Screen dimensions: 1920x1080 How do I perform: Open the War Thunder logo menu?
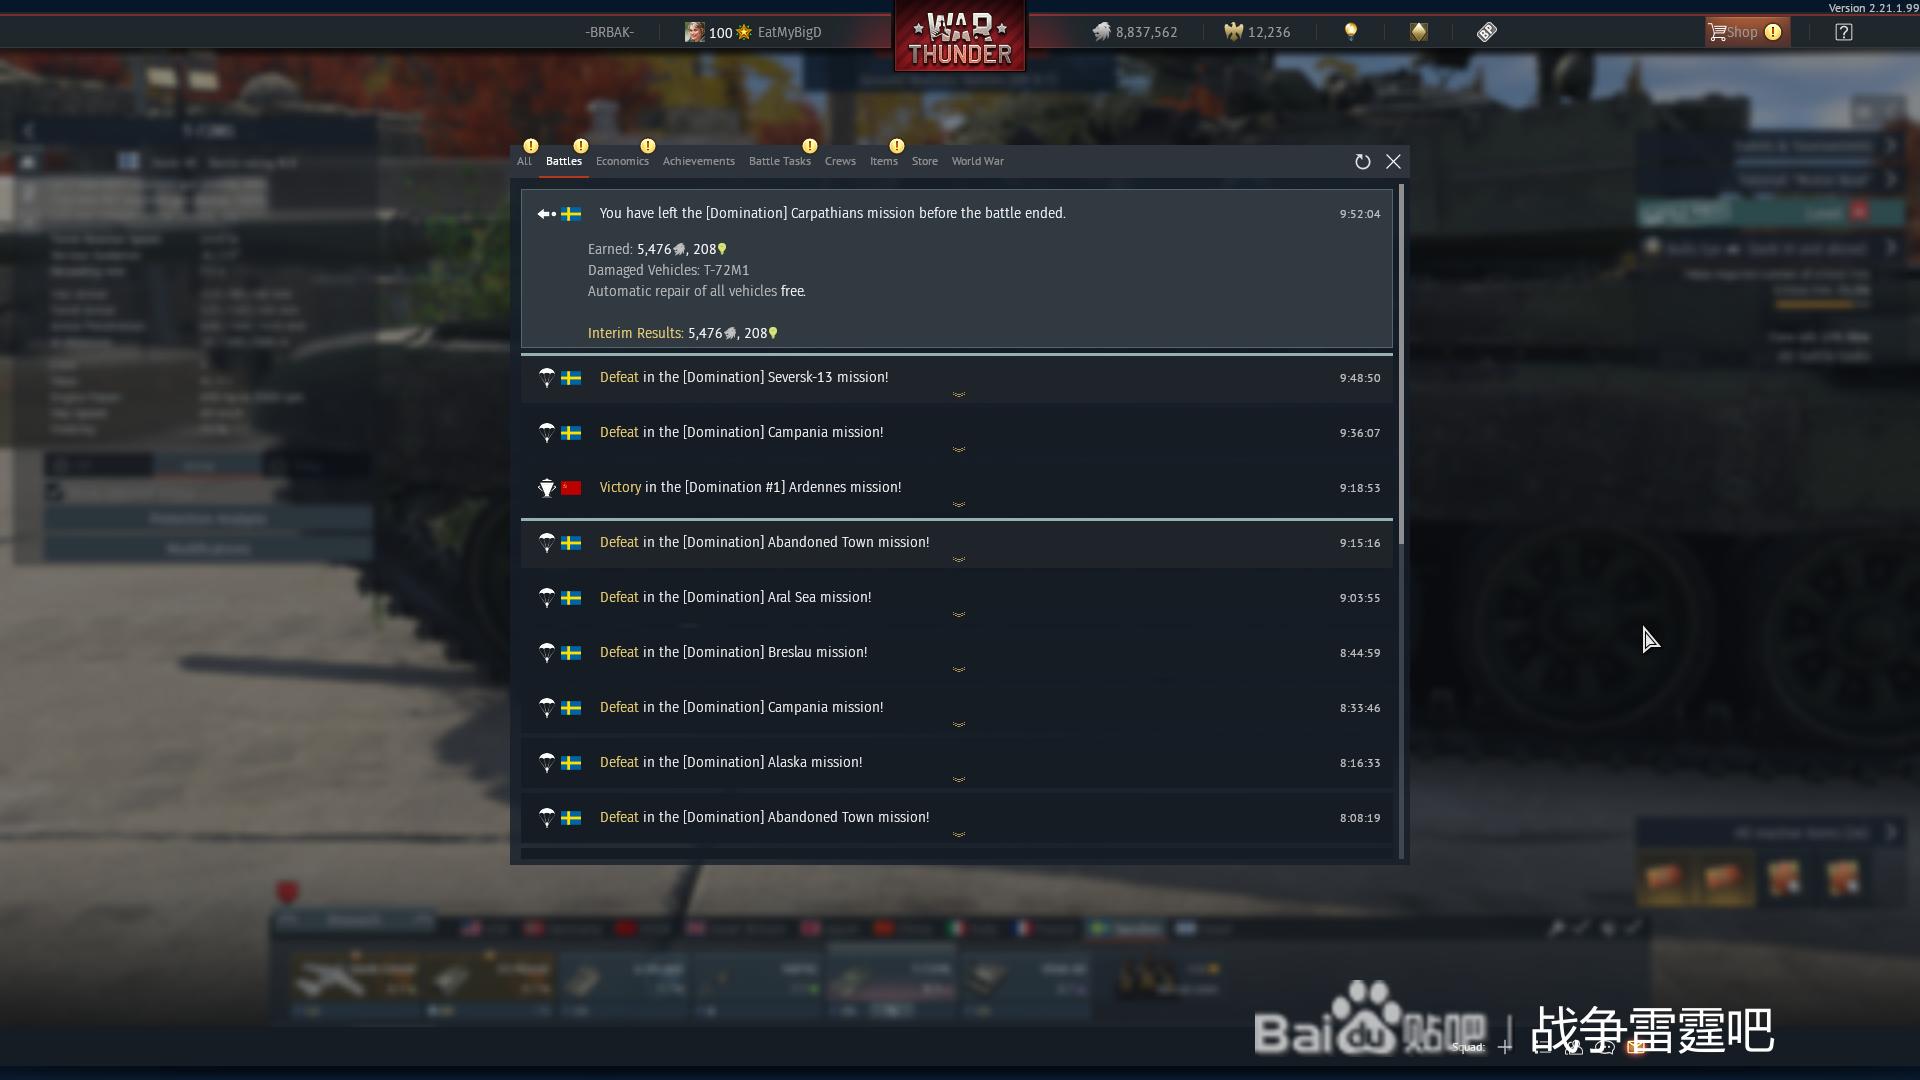click(960, 37)
